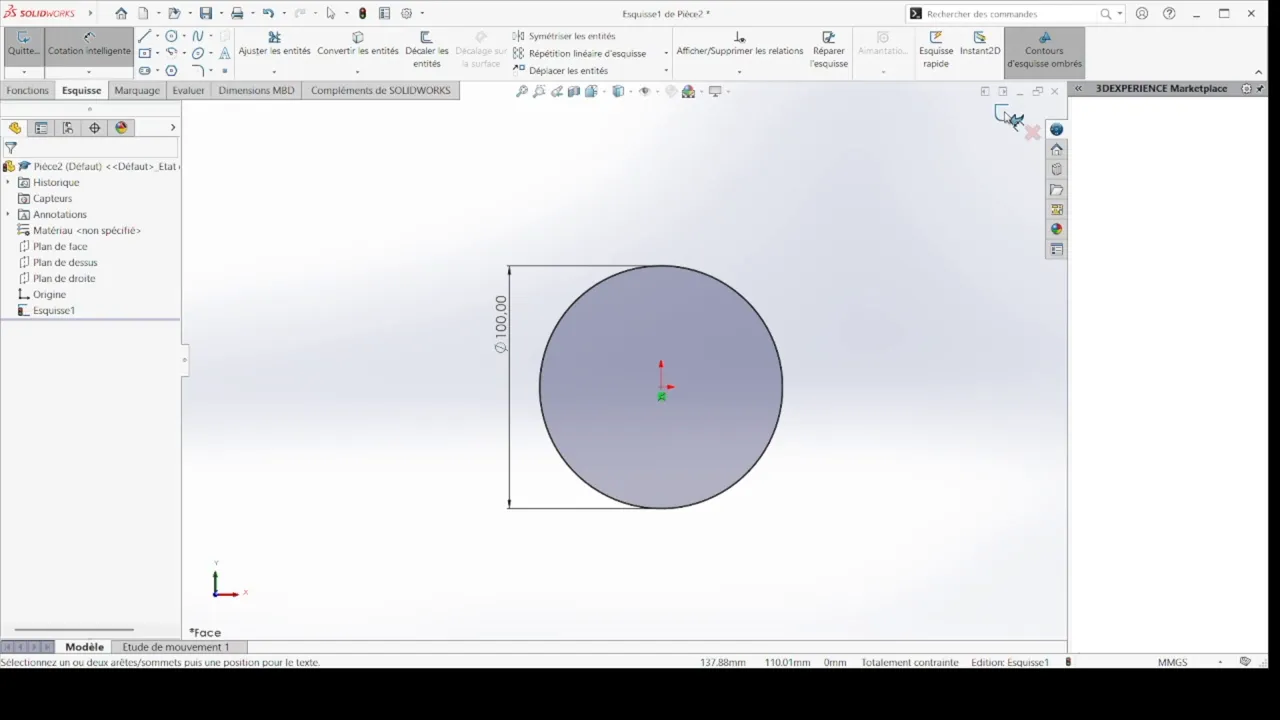Undo the last action with the Undo arrow
1280x720 pixels.
[268, 14]
